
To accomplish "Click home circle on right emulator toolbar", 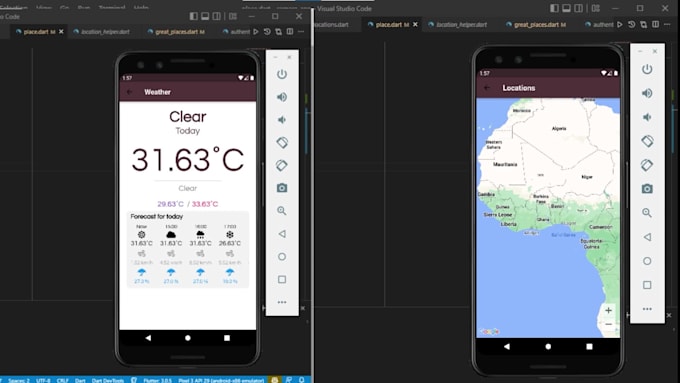I will [x=647, y=261].
